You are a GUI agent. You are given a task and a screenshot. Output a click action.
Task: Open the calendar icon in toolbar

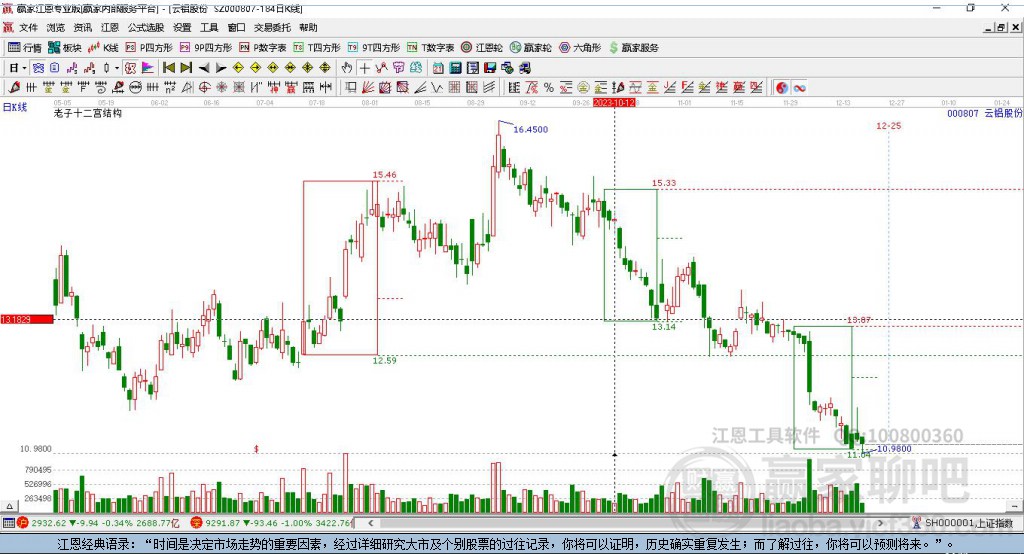[x=438, y=68]
